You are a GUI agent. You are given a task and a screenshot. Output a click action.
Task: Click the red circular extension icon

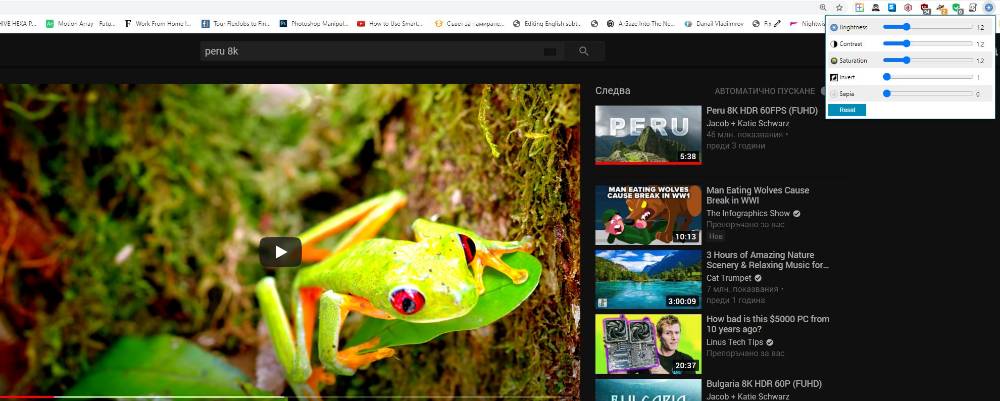[x=908, y=8]
